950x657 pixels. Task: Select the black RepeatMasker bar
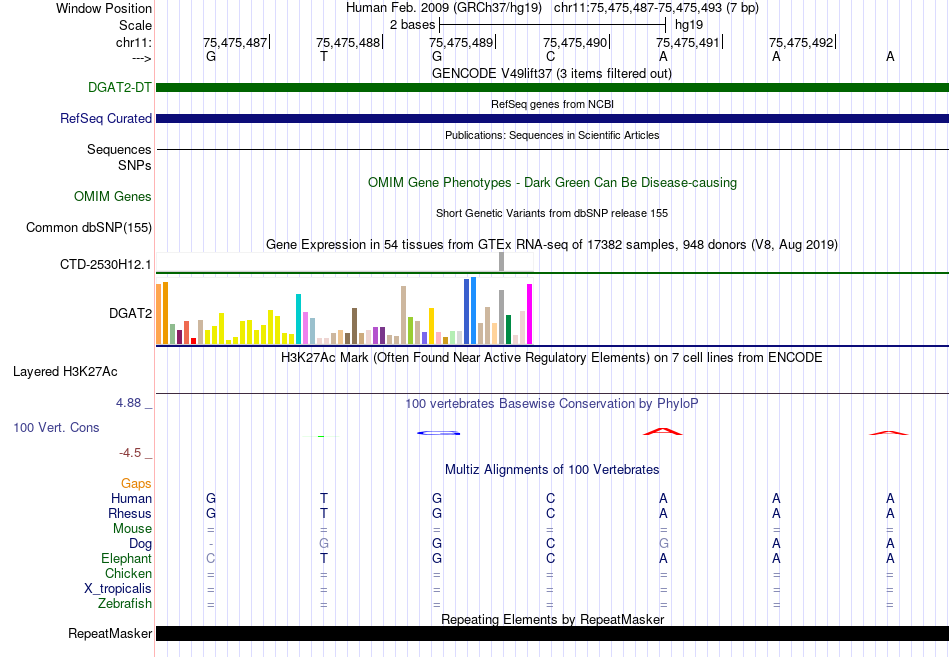coord(552,633)
